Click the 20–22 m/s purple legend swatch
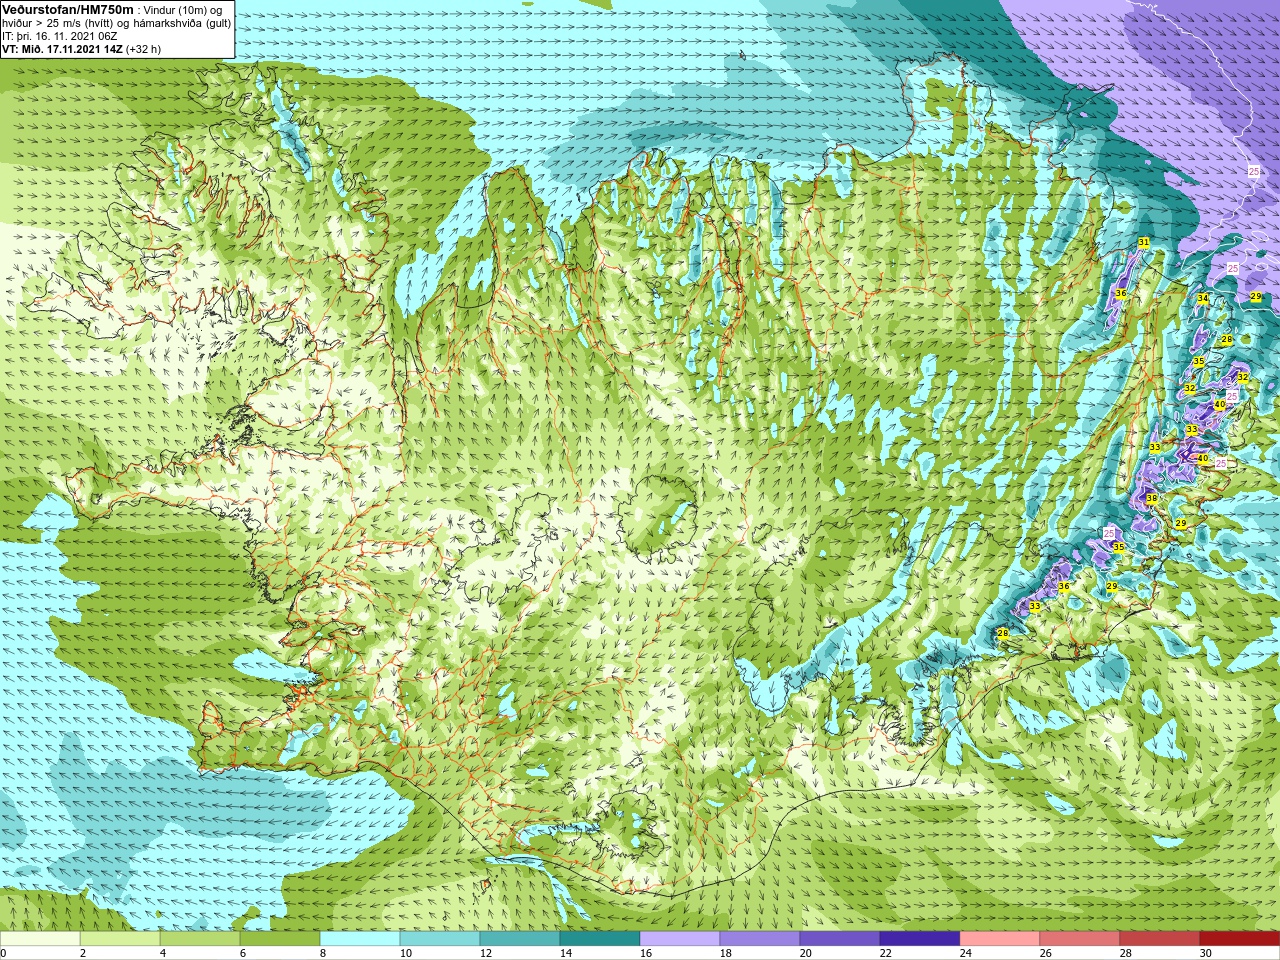 pyautogui.click(x=840, y=938)
